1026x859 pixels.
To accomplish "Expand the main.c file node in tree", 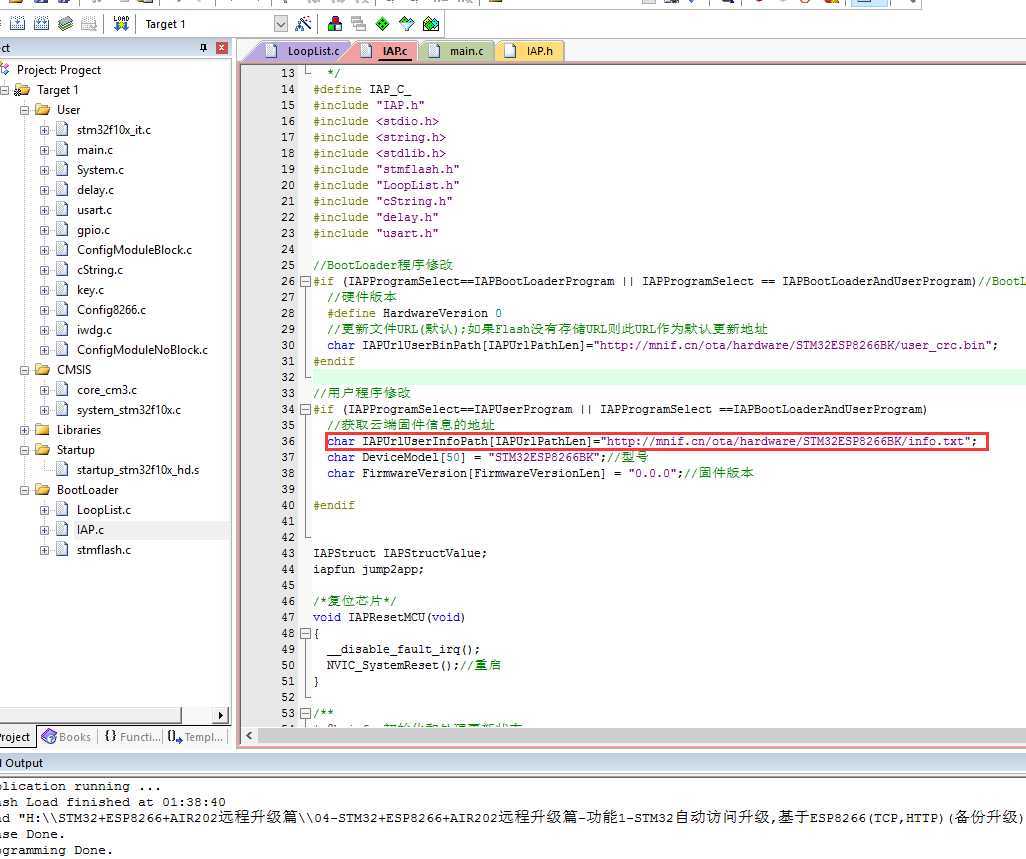I will point(44,150).
